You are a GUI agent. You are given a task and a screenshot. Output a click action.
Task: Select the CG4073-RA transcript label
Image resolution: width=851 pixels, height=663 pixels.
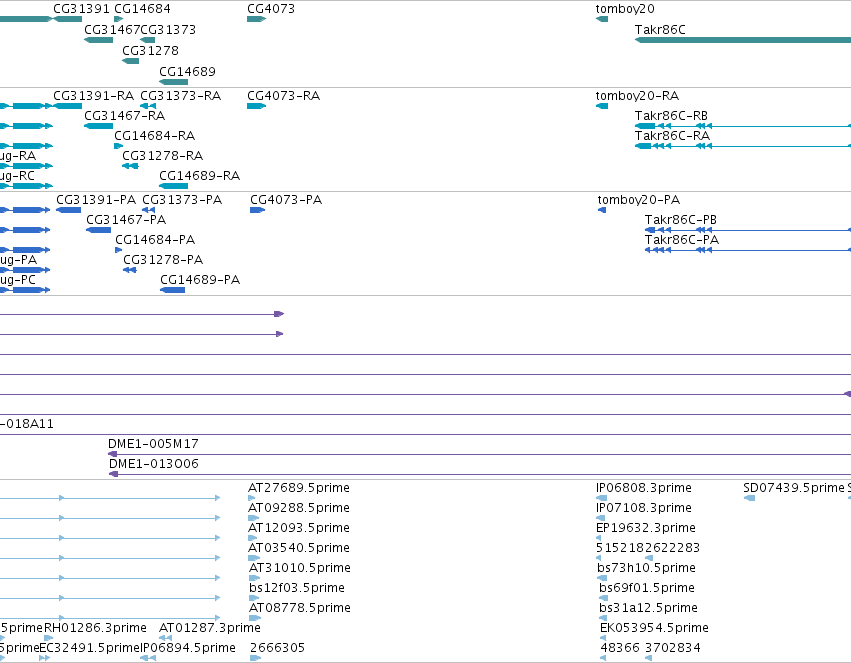tap(283, 95)
